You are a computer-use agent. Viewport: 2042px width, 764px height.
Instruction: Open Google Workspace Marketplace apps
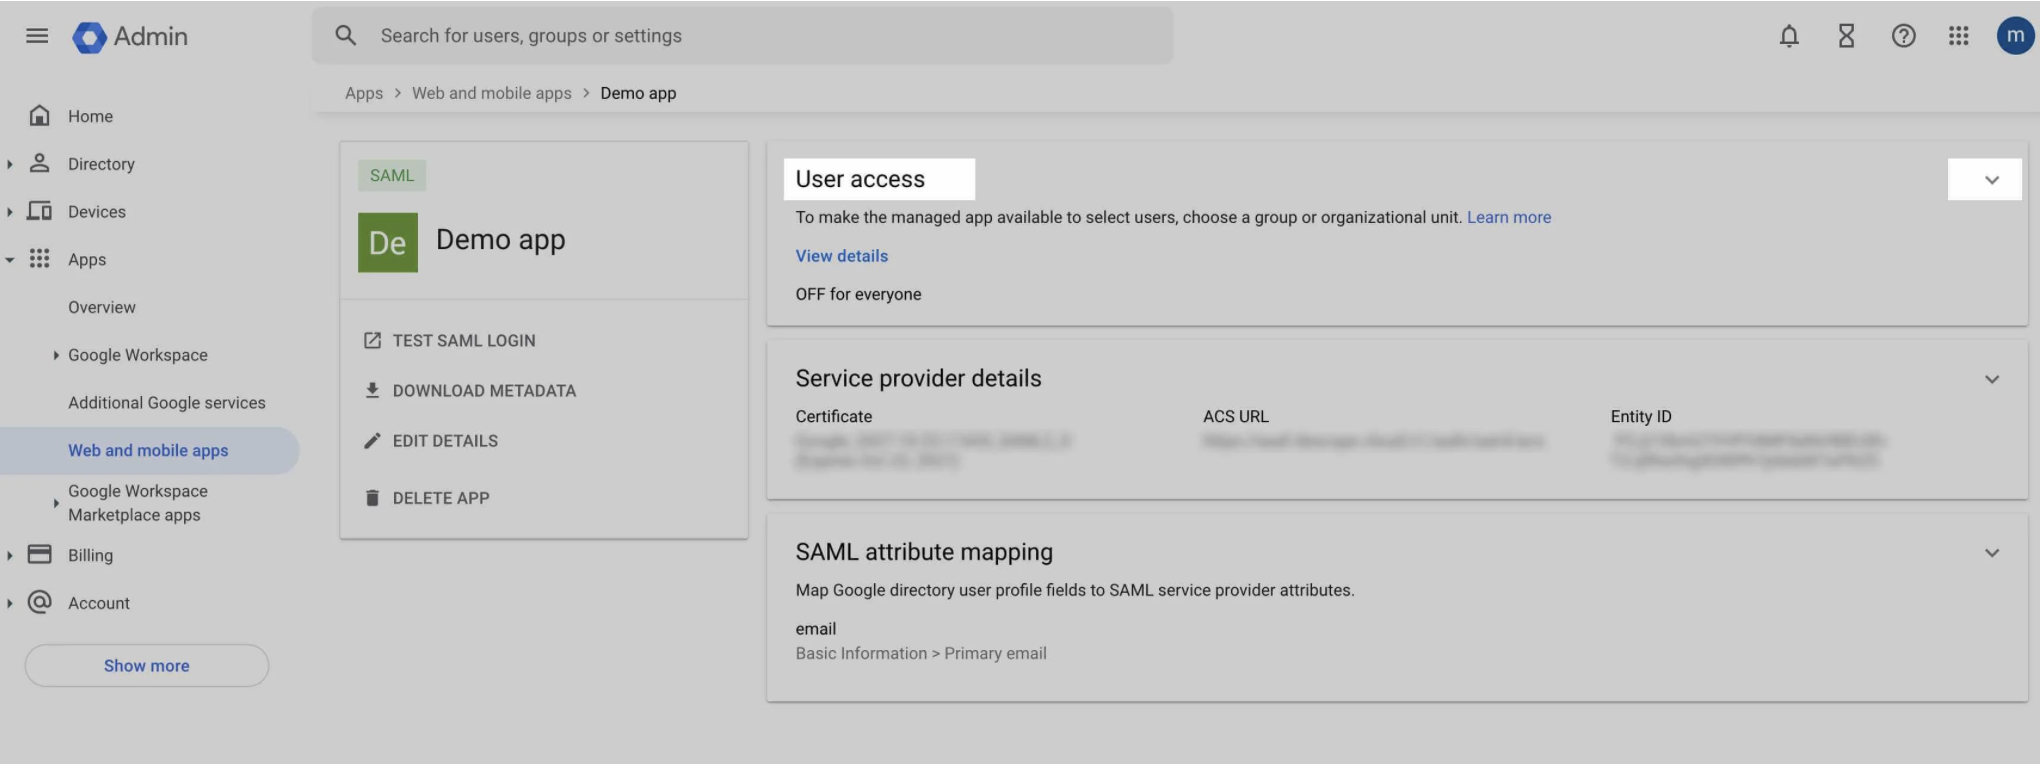138,503
